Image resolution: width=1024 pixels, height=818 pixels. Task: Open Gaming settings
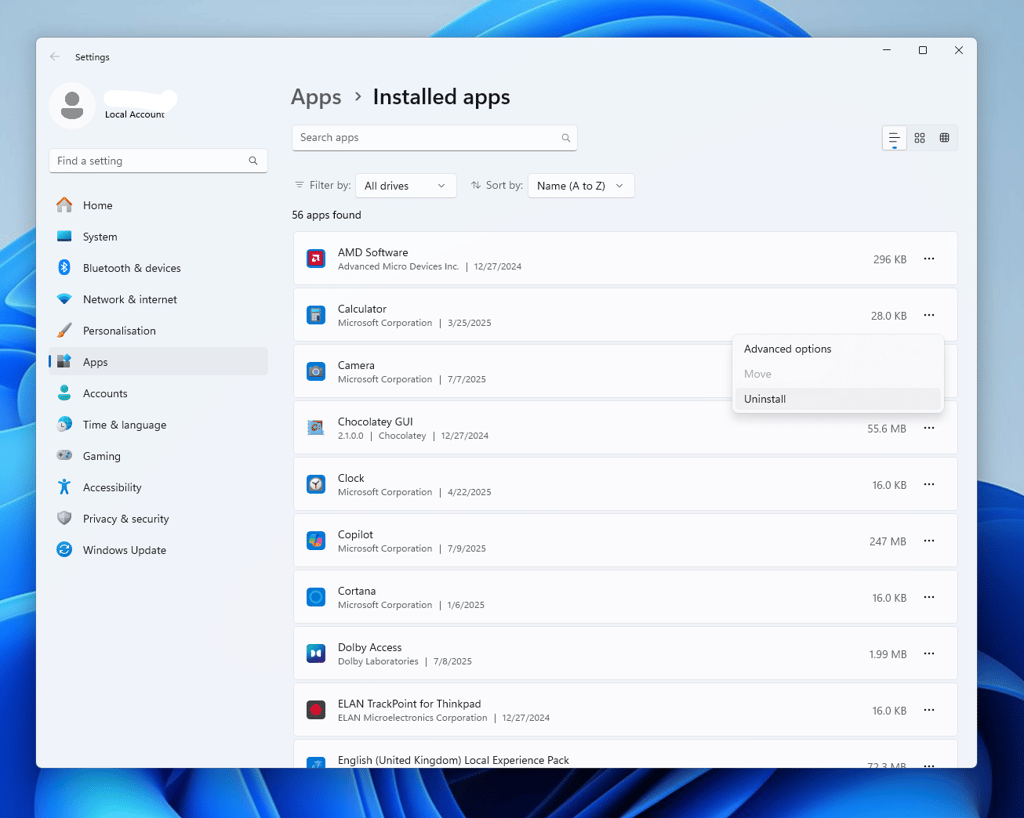pos(158,456)
